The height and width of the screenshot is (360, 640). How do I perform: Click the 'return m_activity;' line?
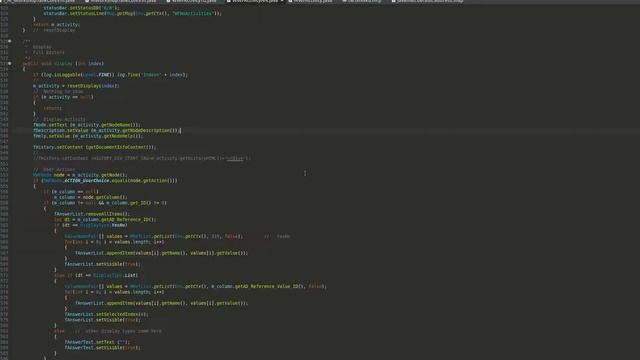click(56, 24)
